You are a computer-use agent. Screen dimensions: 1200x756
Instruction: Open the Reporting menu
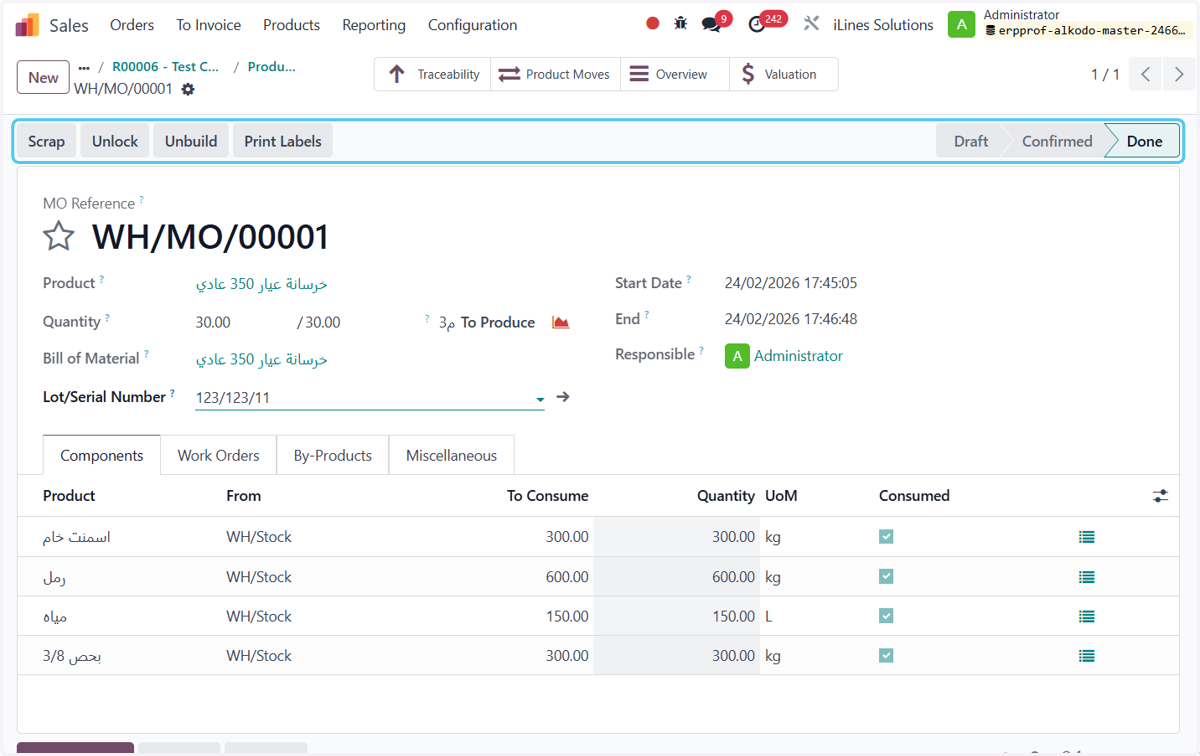pos(374,25)
